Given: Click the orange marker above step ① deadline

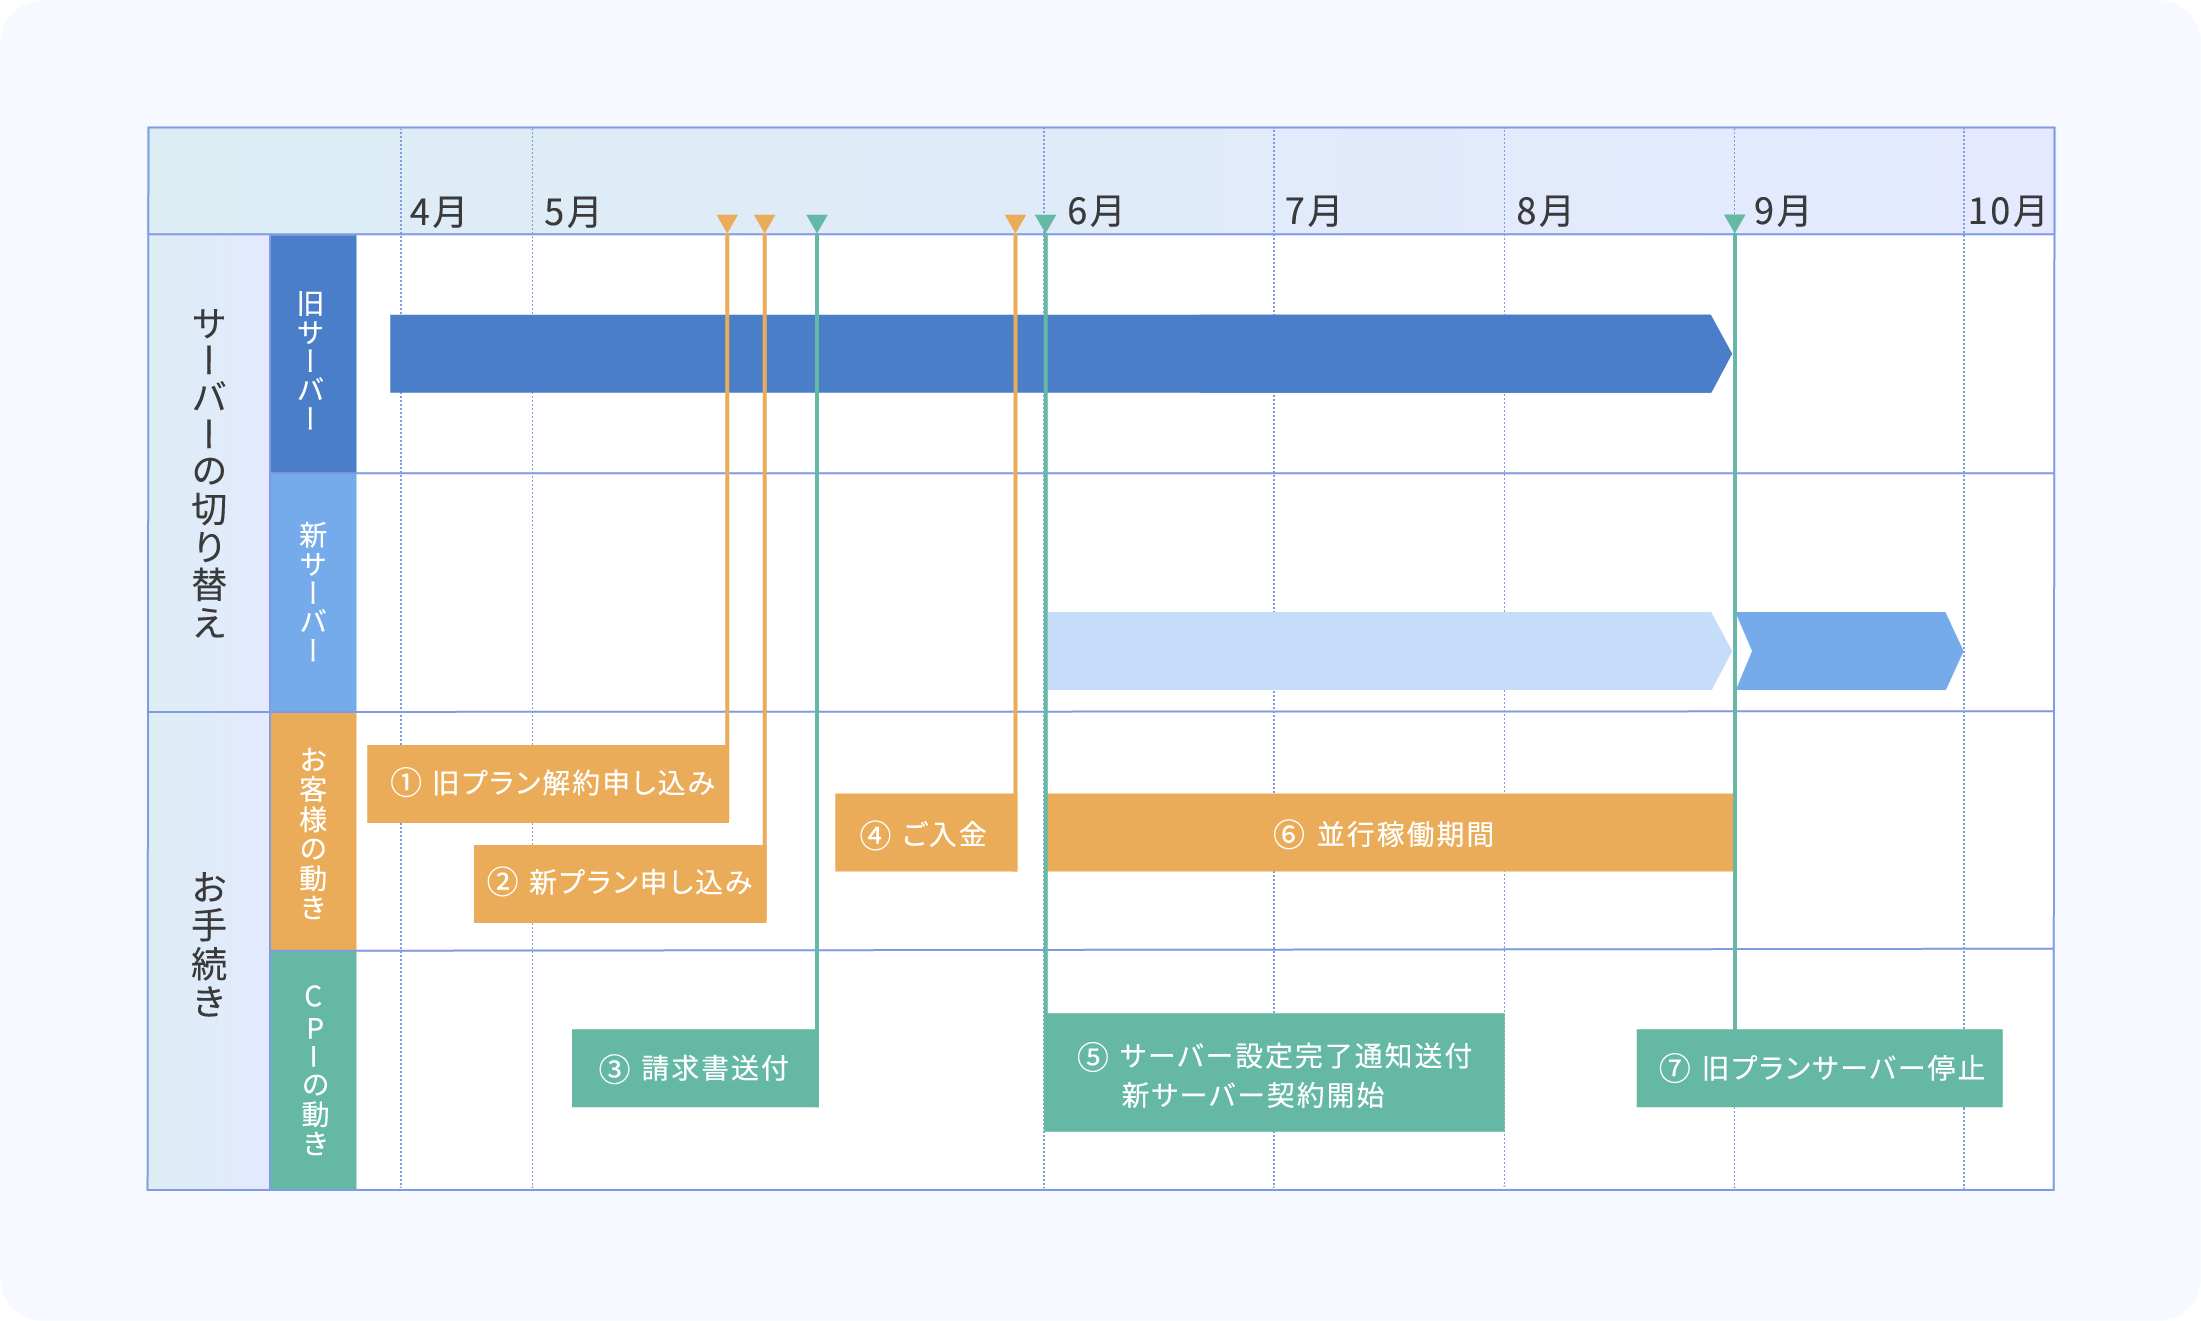Looking at the screenshot, I should tap(726, 222).
